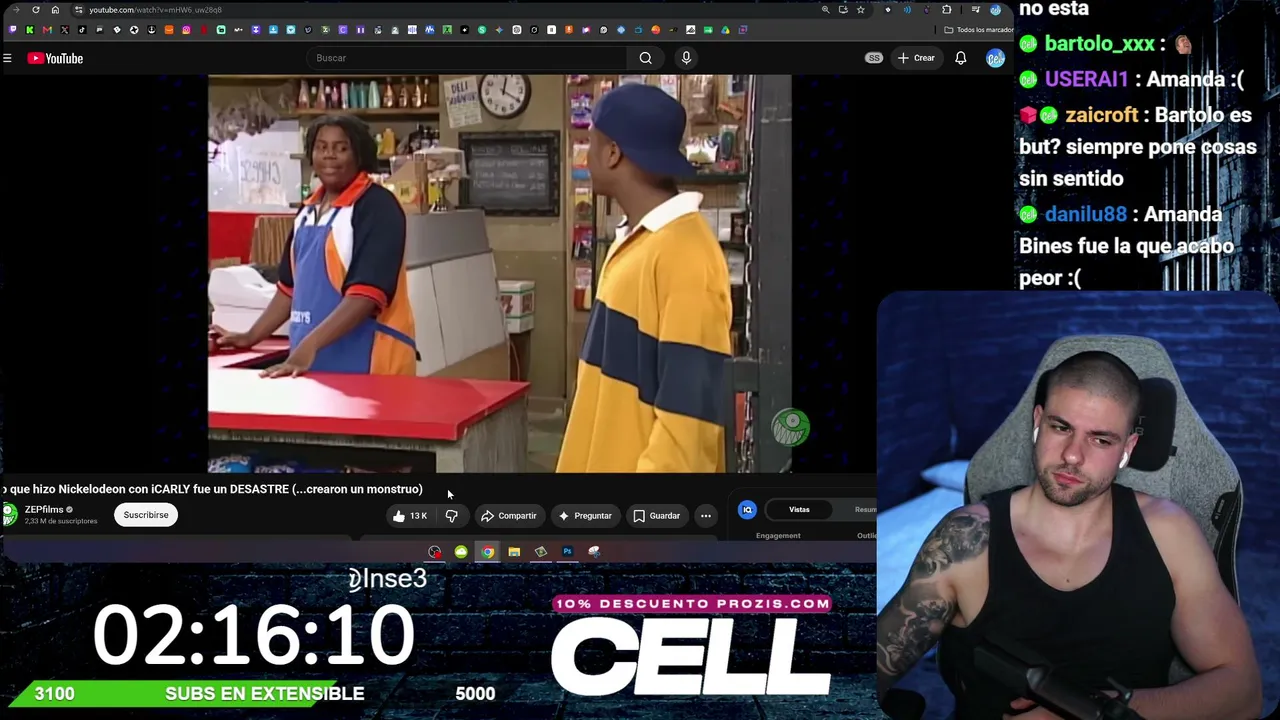
Task: Open File Explorer from the taskbar
Action: (514, 552)
